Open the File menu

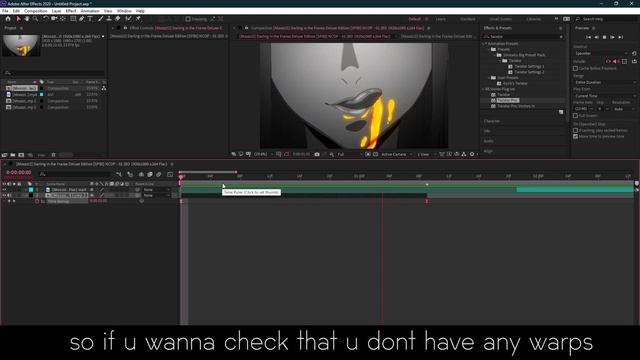click(5, 11)
